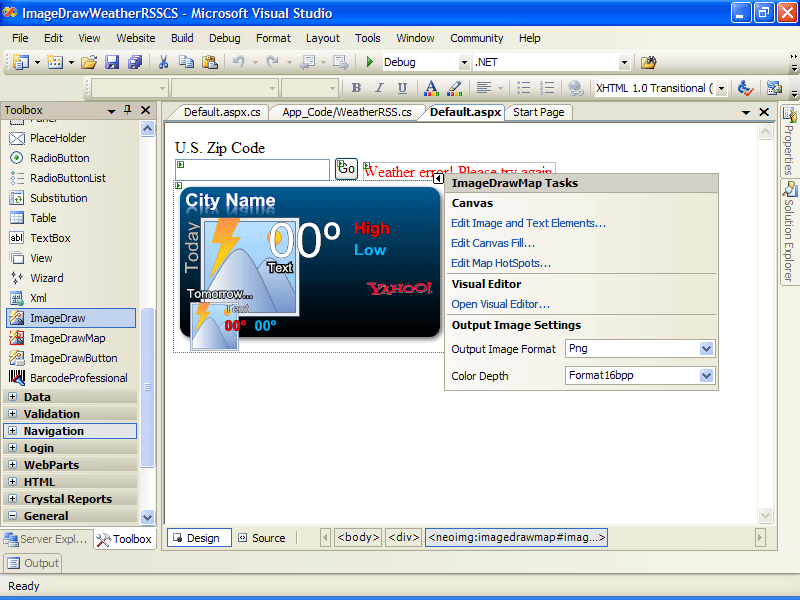
Task: Expand the Navigation toolbox group
Action: (x=13, y=431)
